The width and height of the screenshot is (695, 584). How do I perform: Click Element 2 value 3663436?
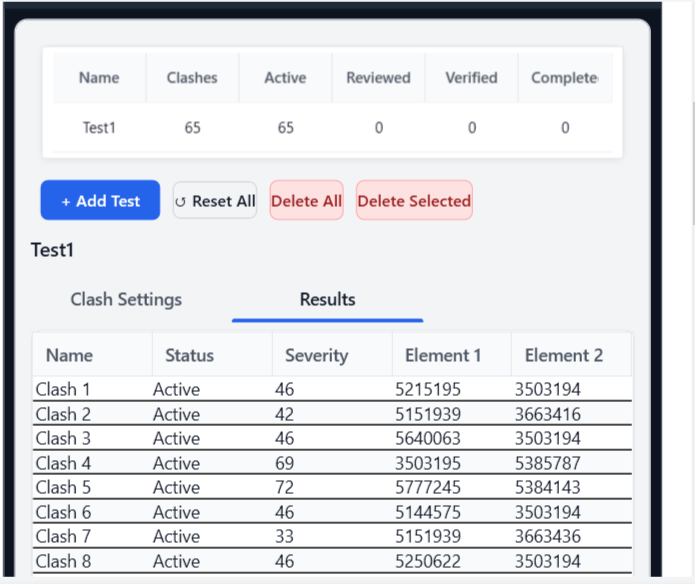(x=548, y=537)
